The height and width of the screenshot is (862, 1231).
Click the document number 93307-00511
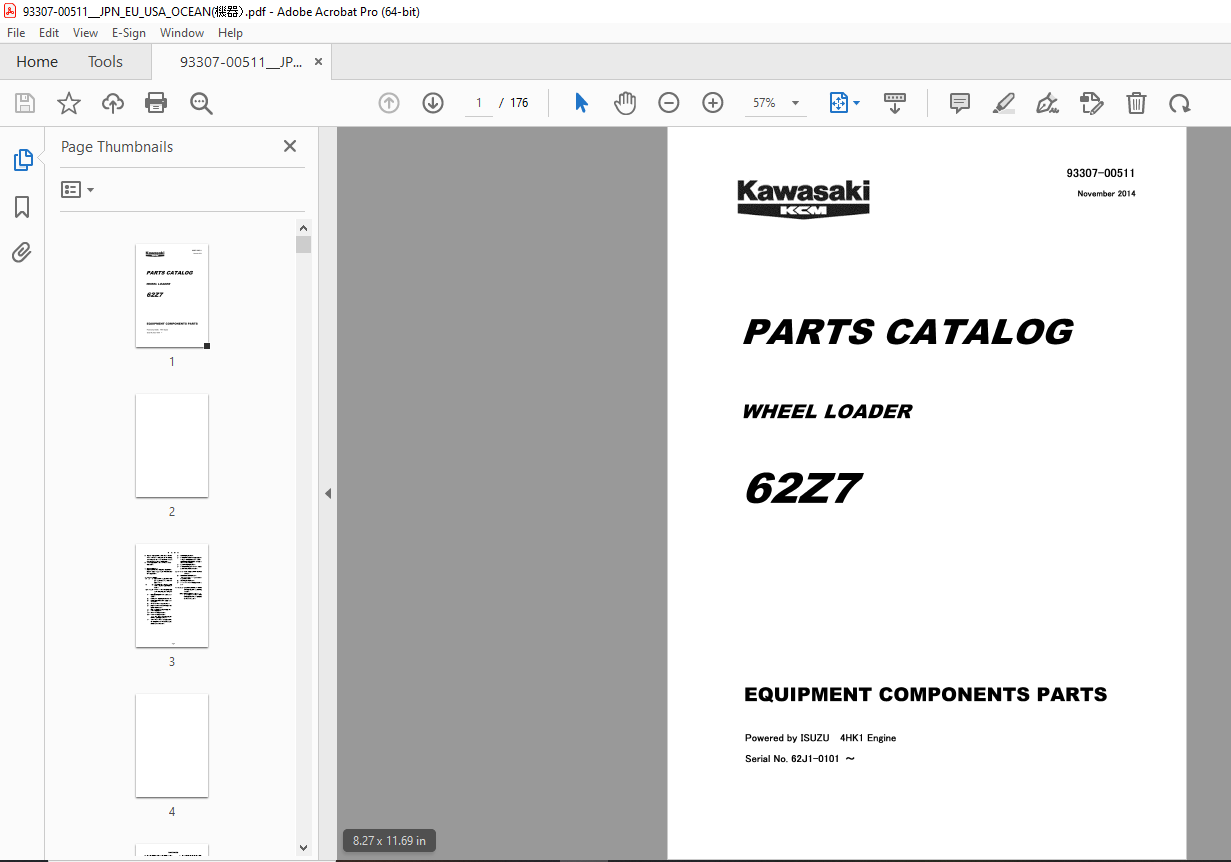1100,173
